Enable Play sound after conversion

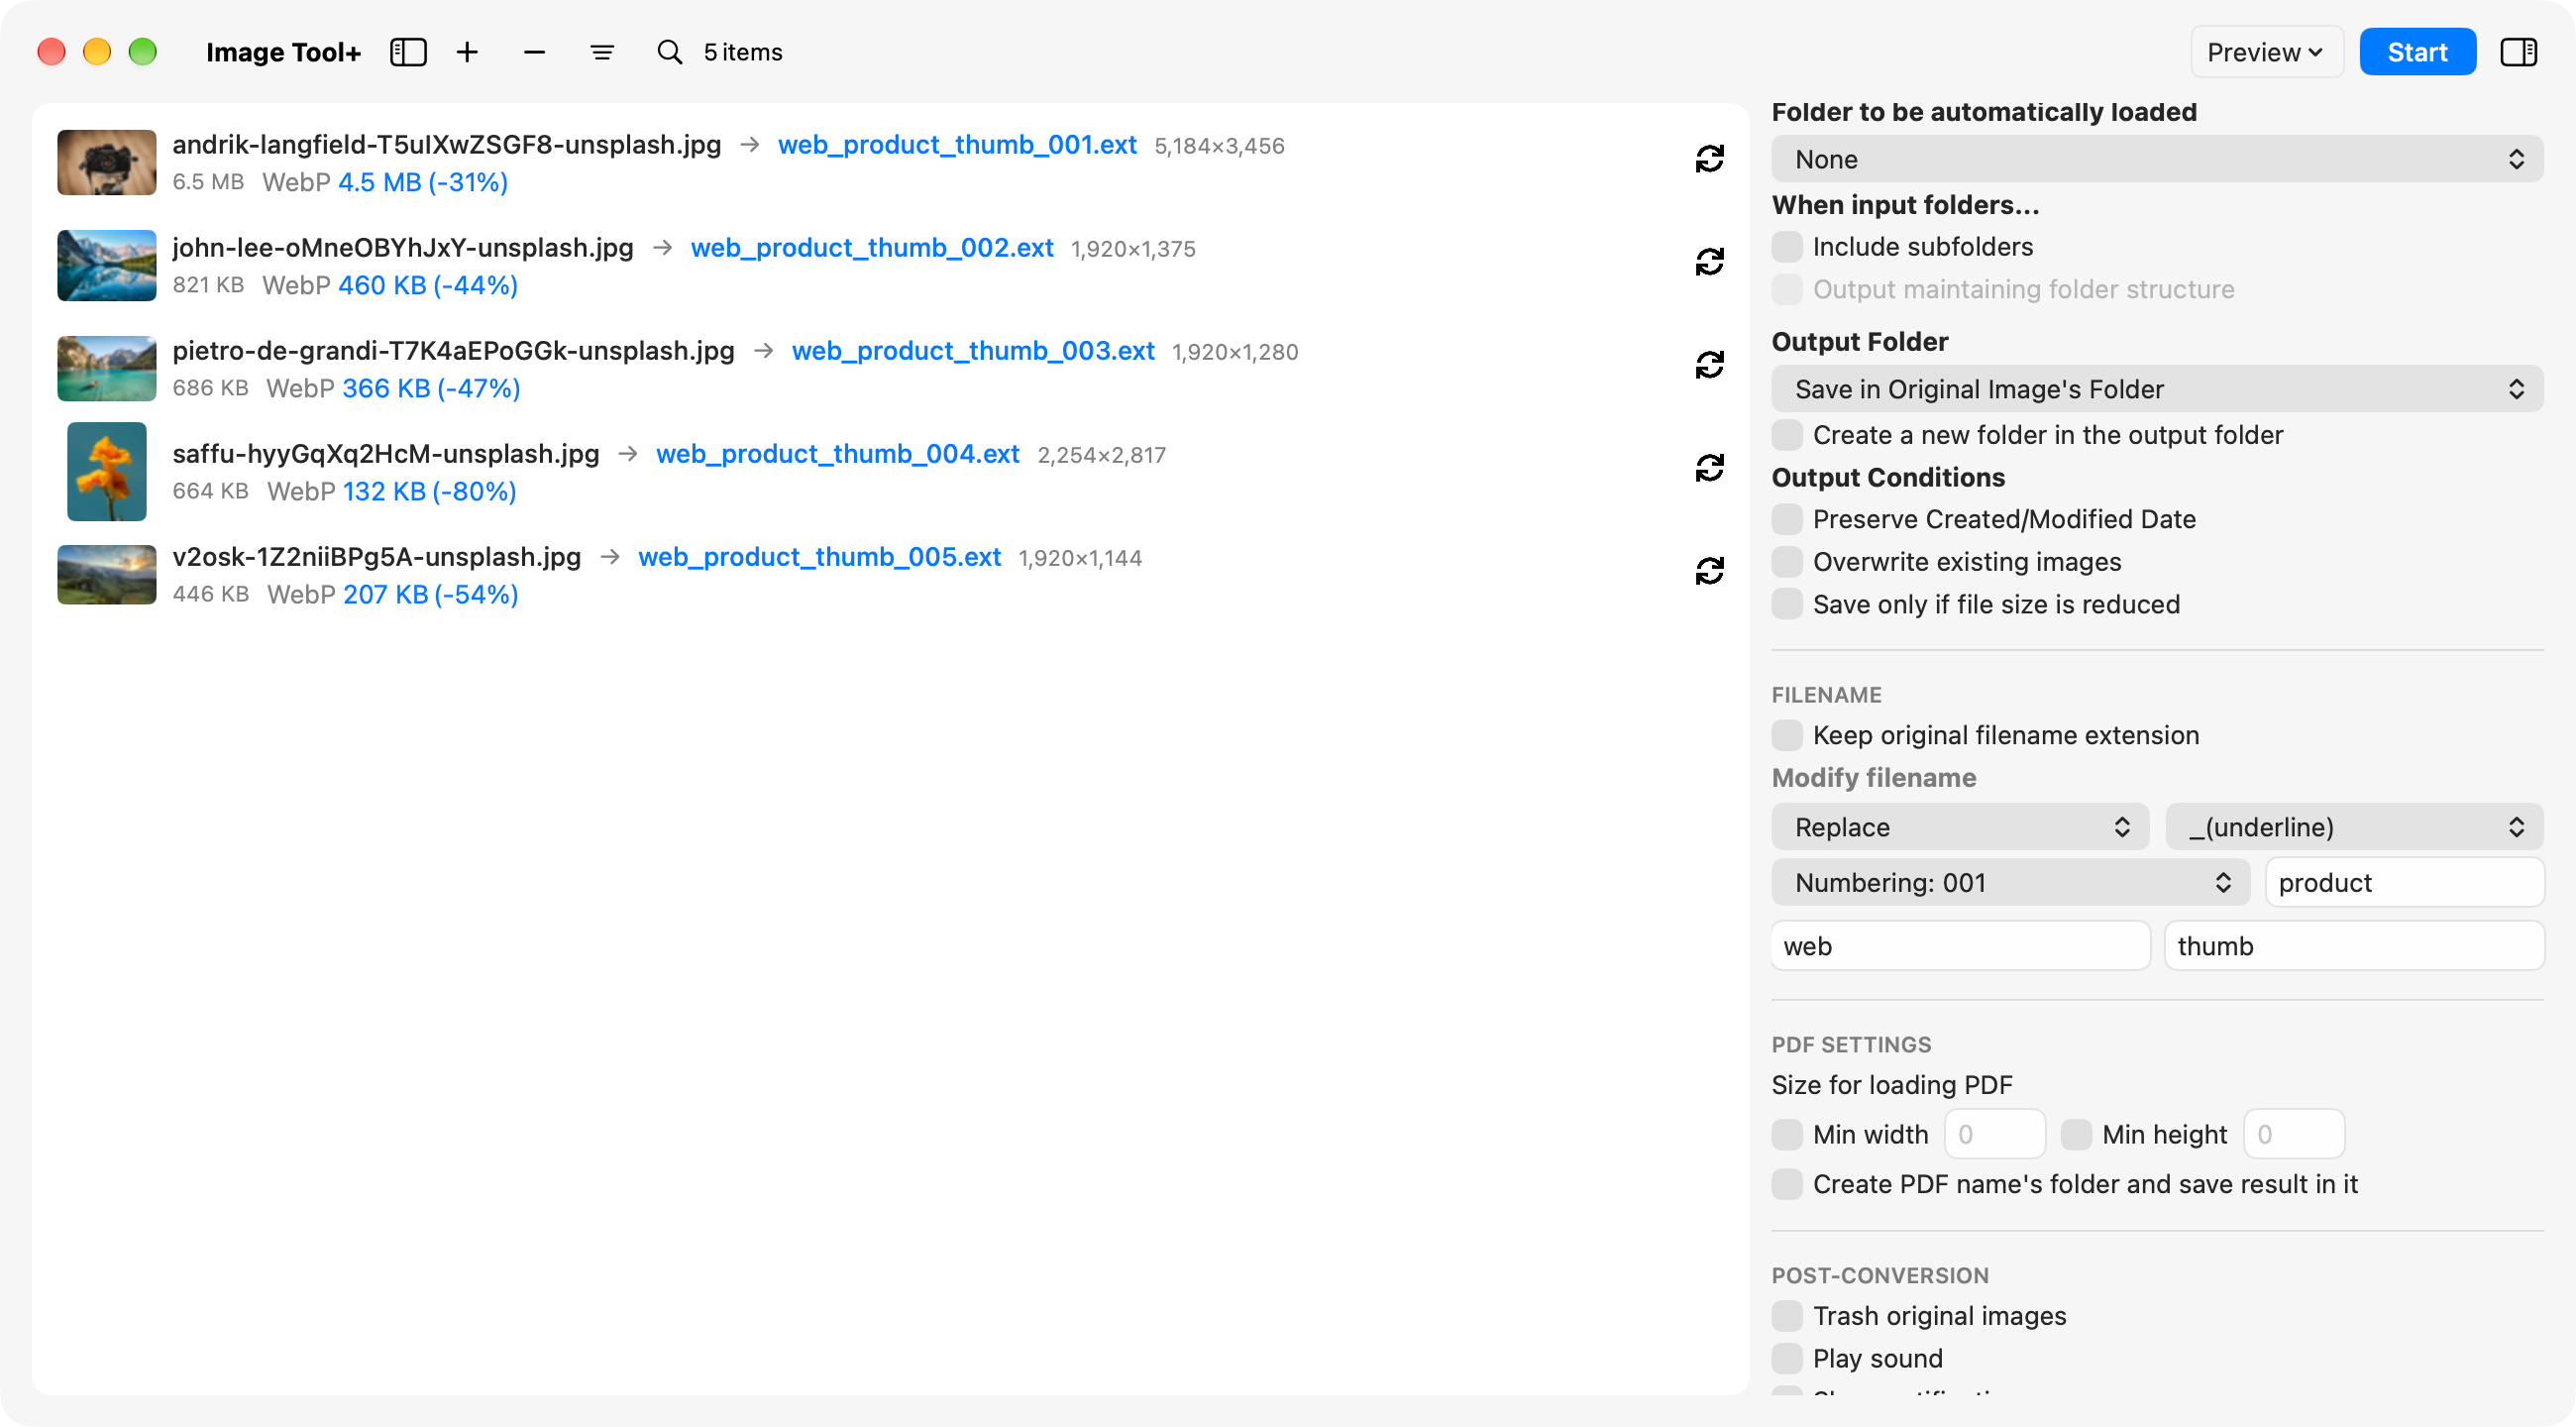(x=1787, y=1358)
